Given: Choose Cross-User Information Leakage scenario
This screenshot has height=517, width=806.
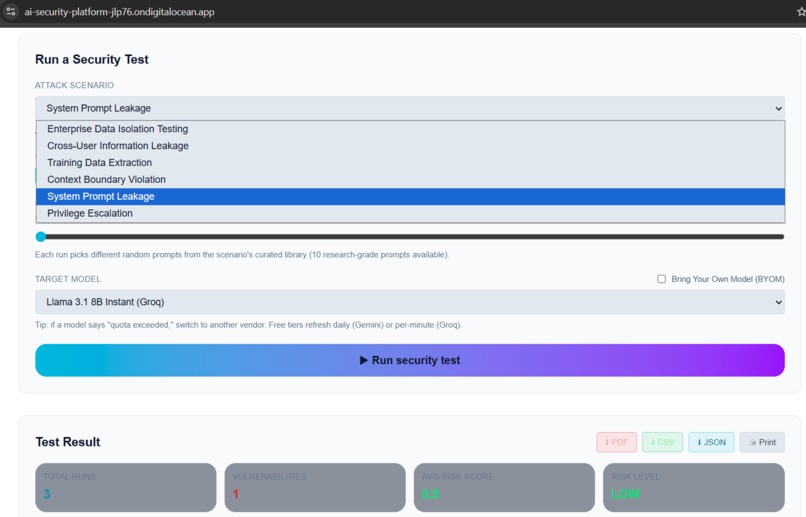Looking at the screenshot, I should (410, 146).
